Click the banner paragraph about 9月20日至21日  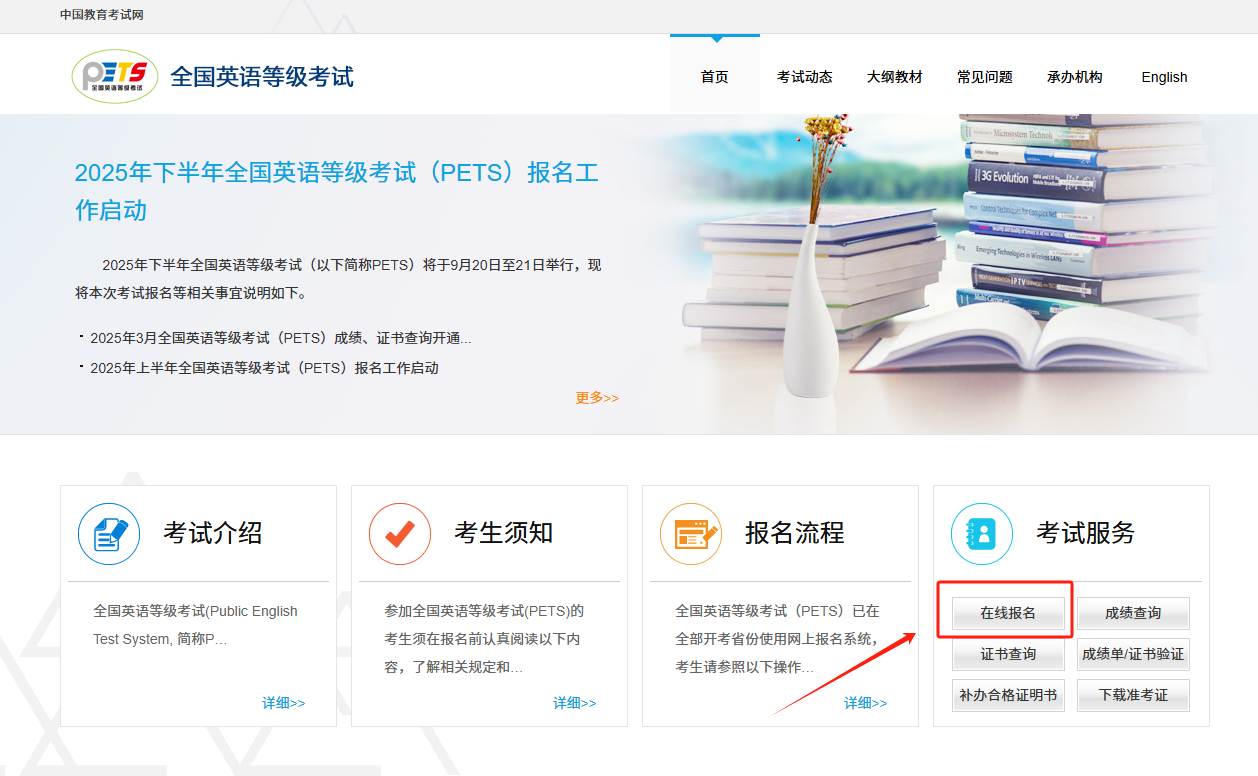(338, 279)
